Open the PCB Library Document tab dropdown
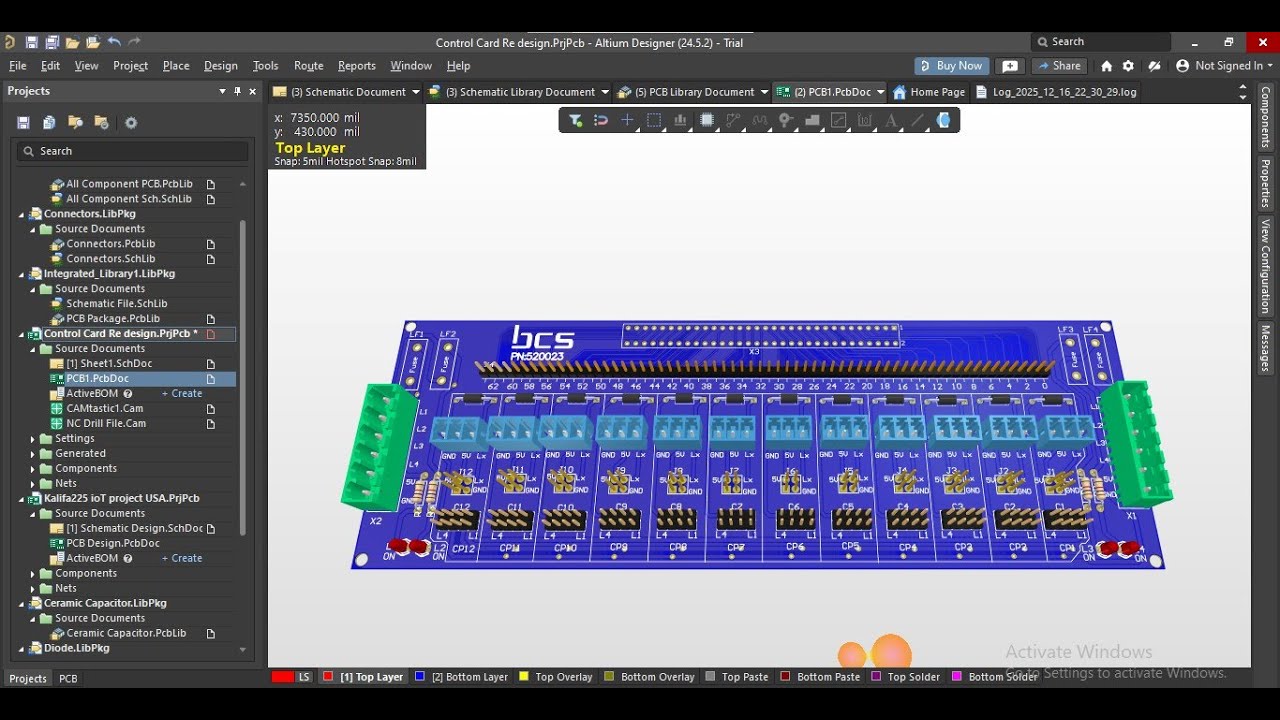Image resolution: width=1280 pixels, height=720 pixels. (x=764, y=92)
